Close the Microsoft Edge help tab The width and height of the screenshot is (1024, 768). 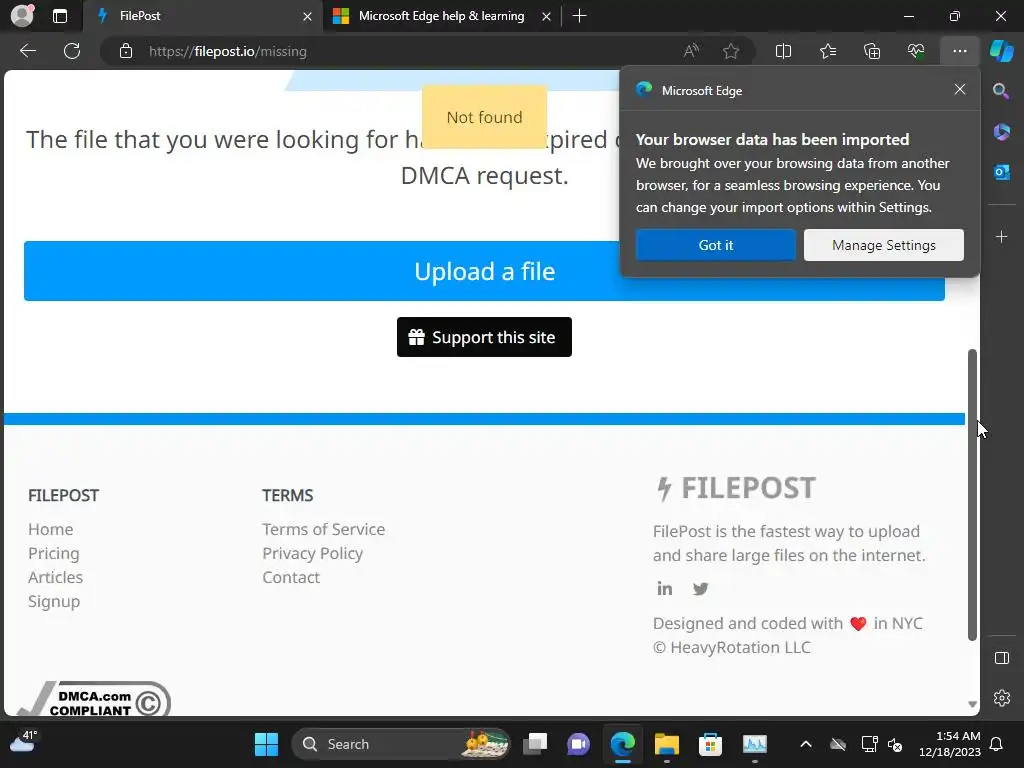click(546, 16)
